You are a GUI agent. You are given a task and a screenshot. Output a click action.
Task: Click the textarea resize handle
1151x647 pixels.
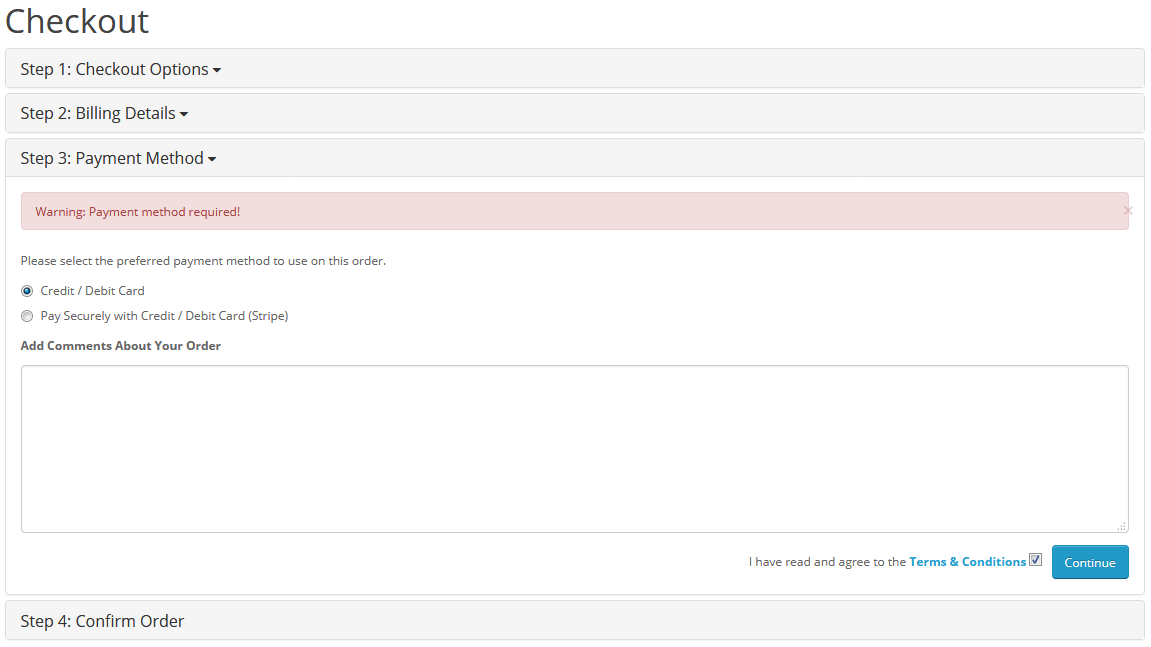coord(1121,525)
